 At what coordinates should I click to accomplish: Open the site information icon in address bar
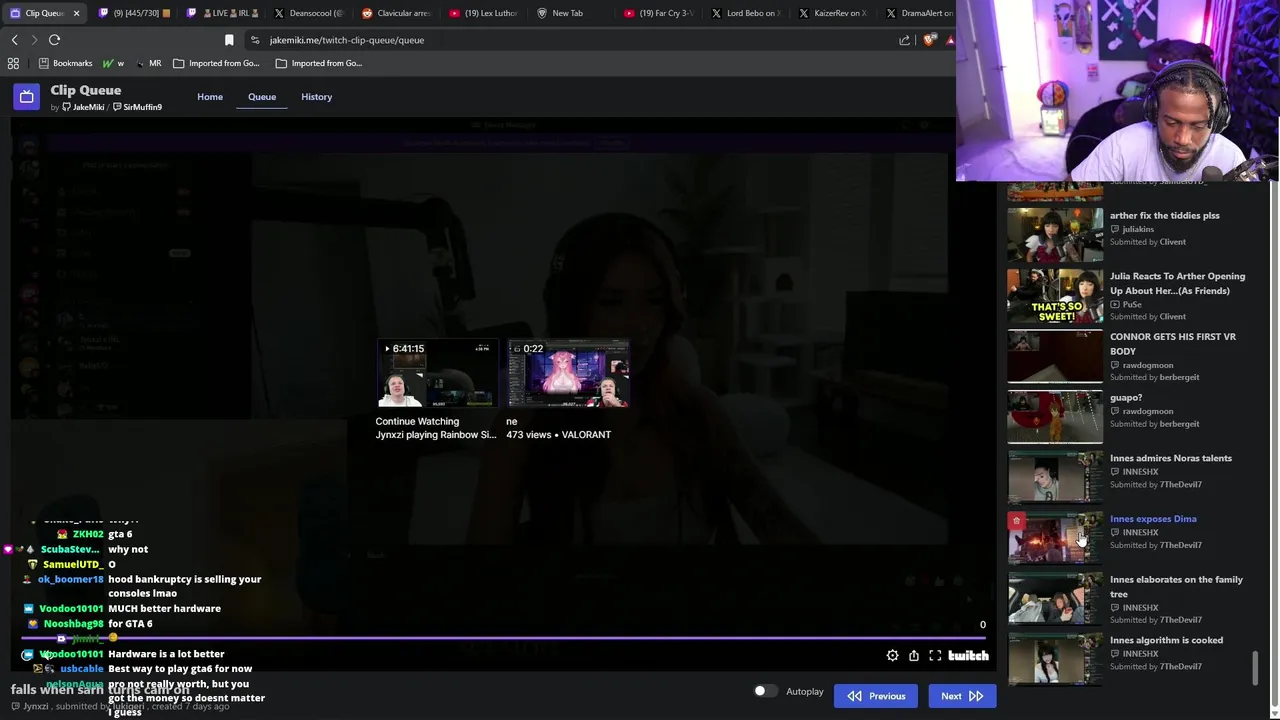click(255, 40)
